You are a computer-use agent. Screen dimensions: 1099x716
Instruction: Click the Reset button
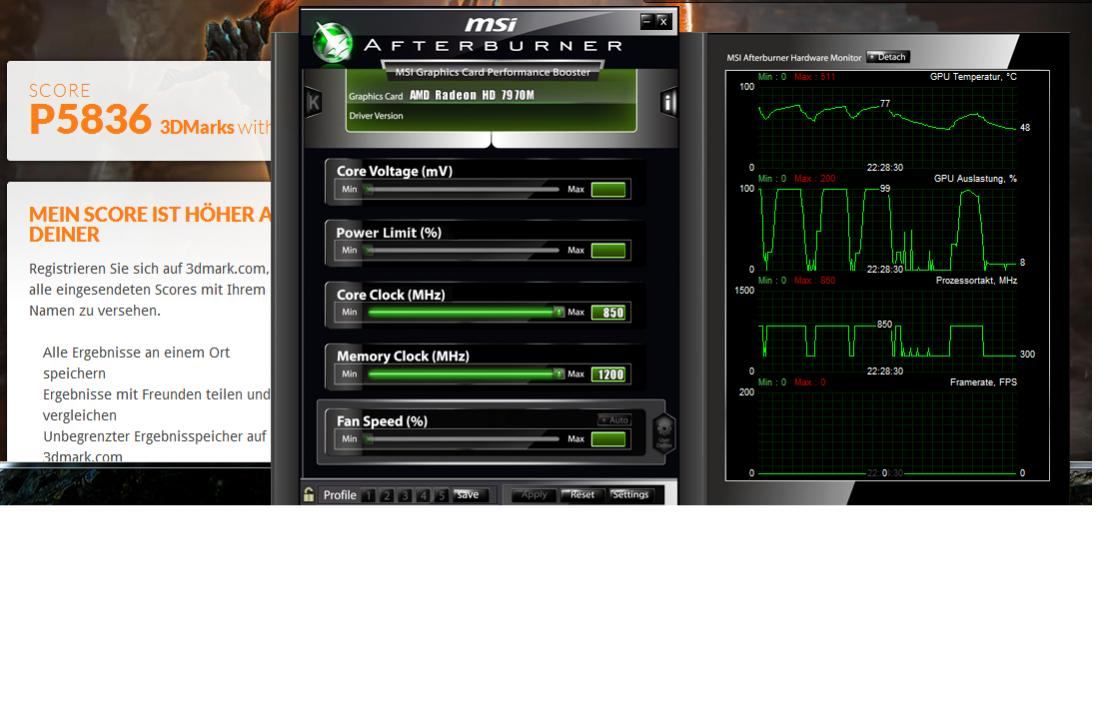(582, 495)
